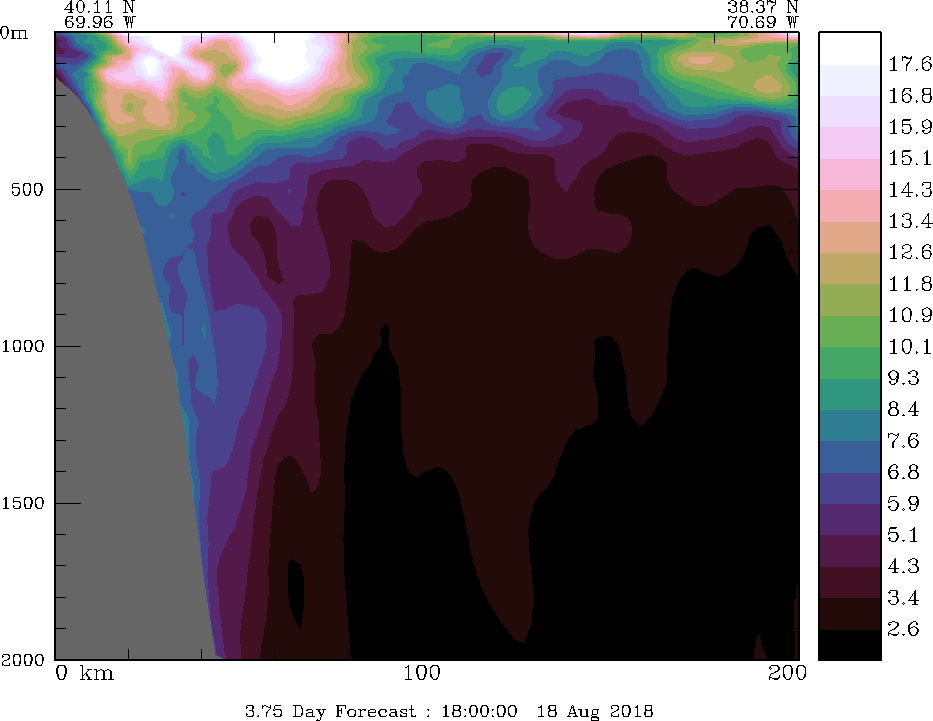Click the '2.6' colorbar label
Screen dimensions: 933x721
click(x=903, y=629)
